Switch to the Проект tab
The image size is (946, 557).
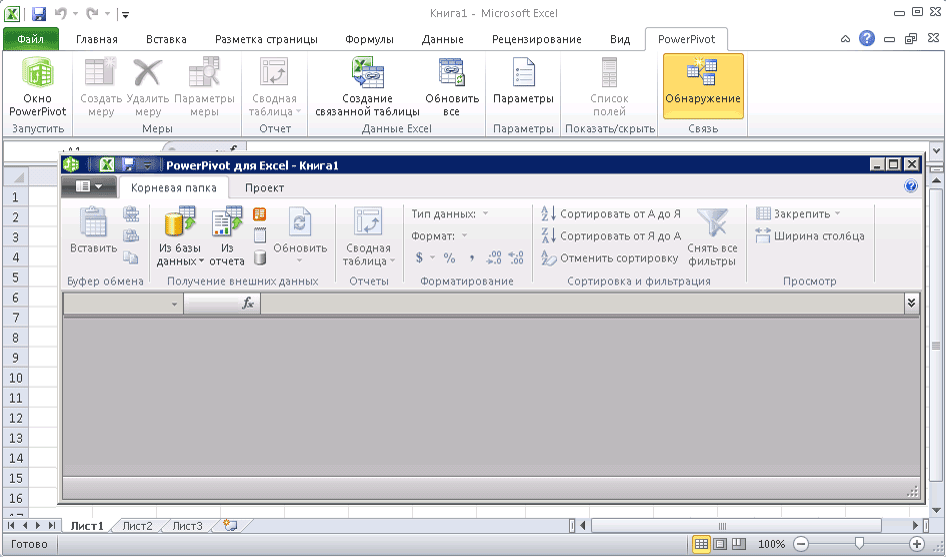[x=264, y=188]
